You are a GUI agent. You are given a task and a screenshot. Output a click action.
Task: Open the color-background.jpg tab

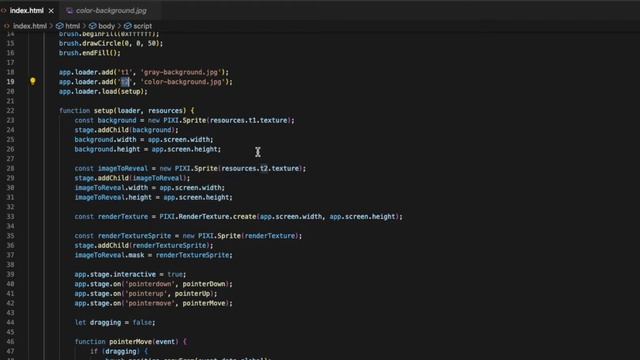coord(111,11)
